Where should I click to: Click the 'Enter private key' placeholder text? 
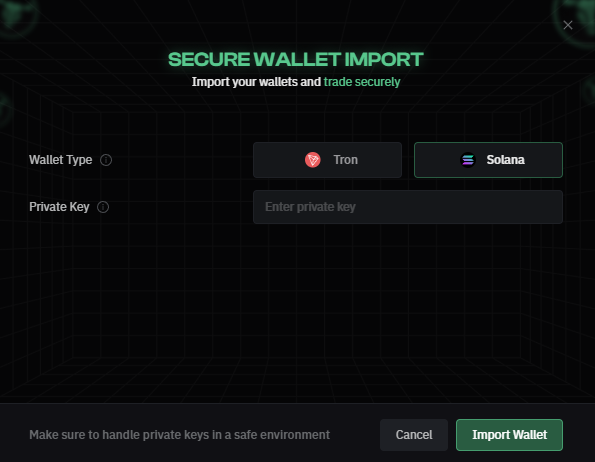[310, 207]
